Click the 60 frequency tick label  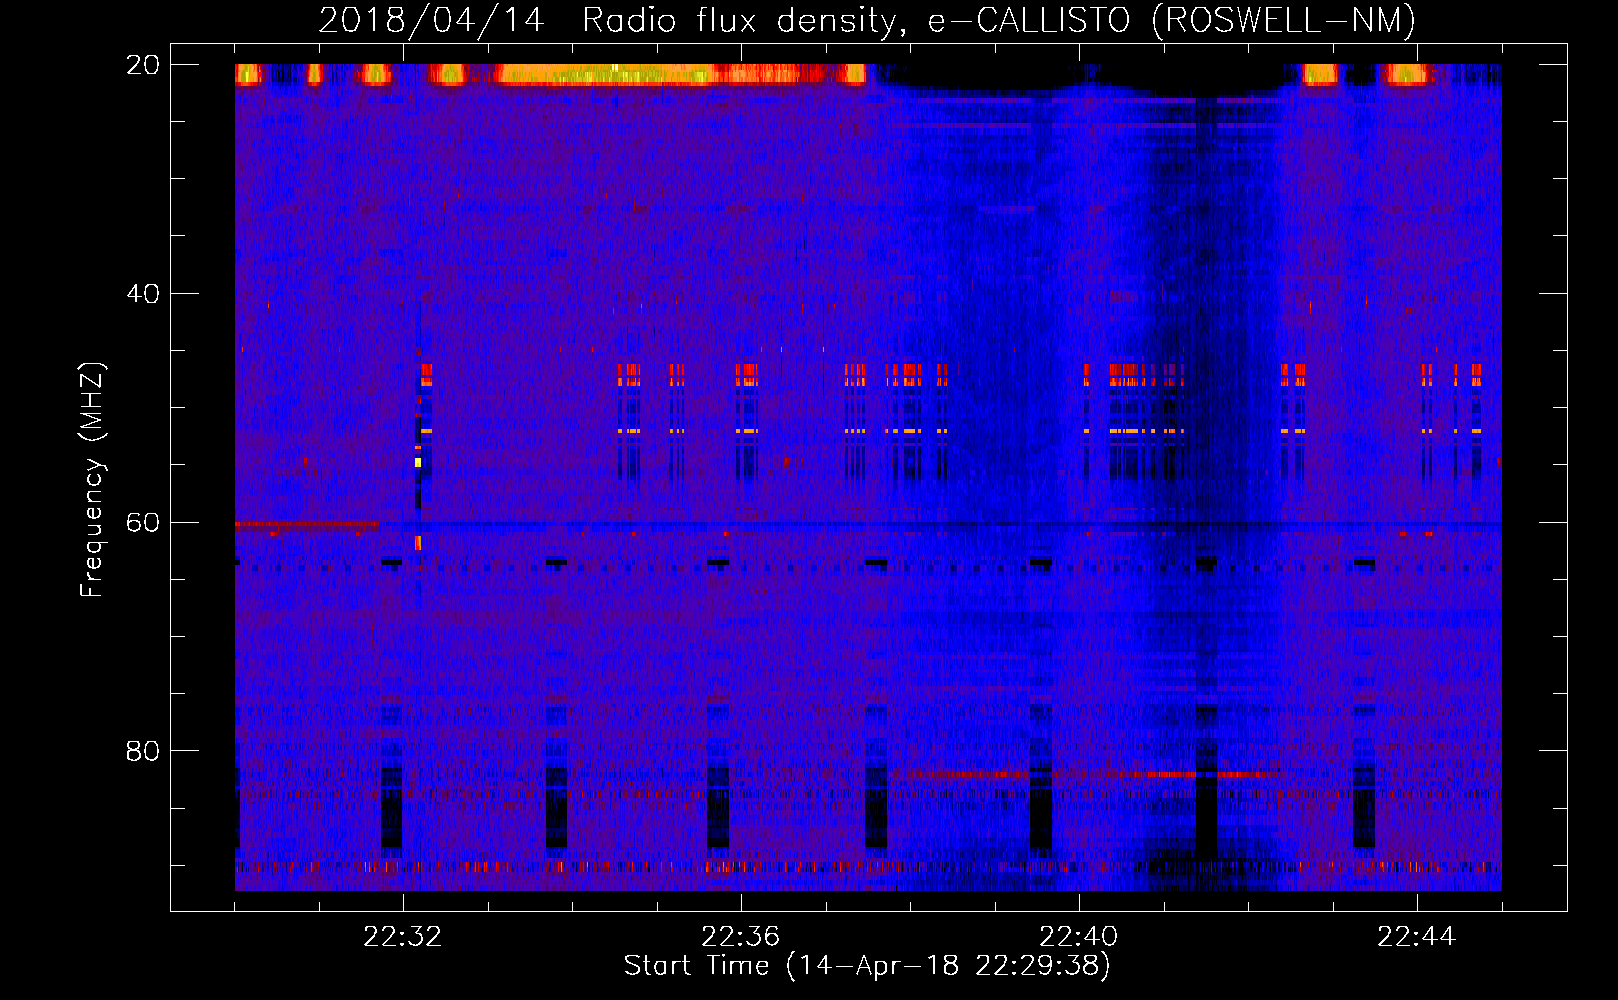[x=142, y=522]
